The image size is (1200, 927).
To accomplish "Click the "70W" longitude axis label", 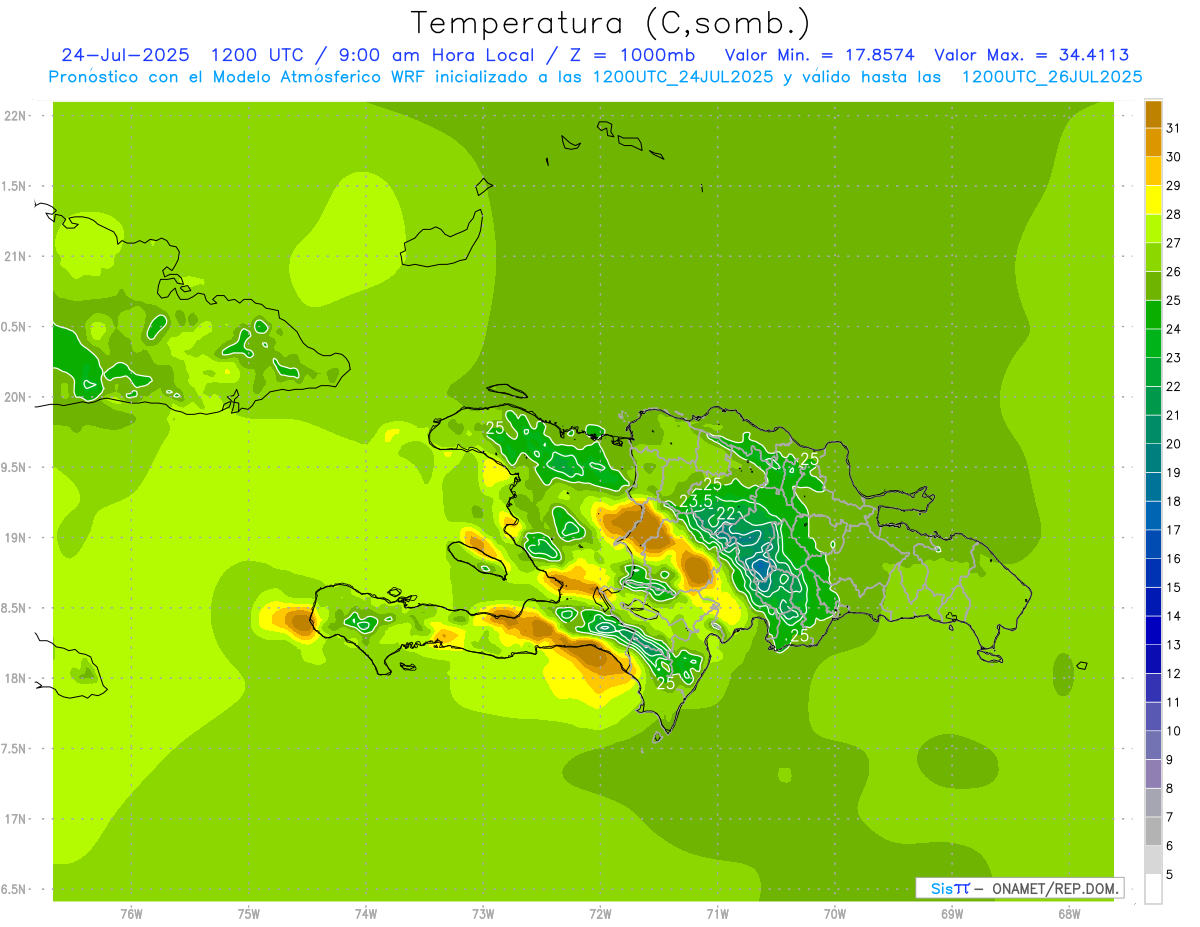I will 835,913.
